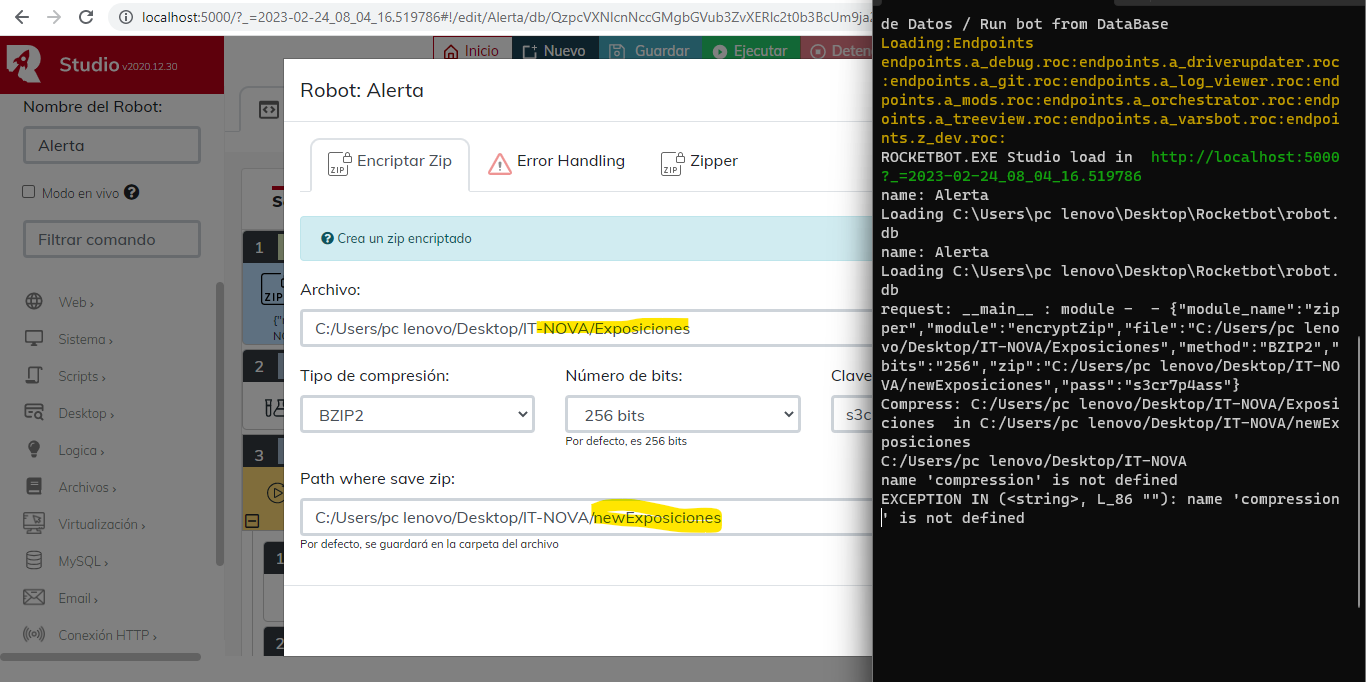Expand the Archivos command category
The height and width of the screenshot is (682, 1366).
coord(87,487)
